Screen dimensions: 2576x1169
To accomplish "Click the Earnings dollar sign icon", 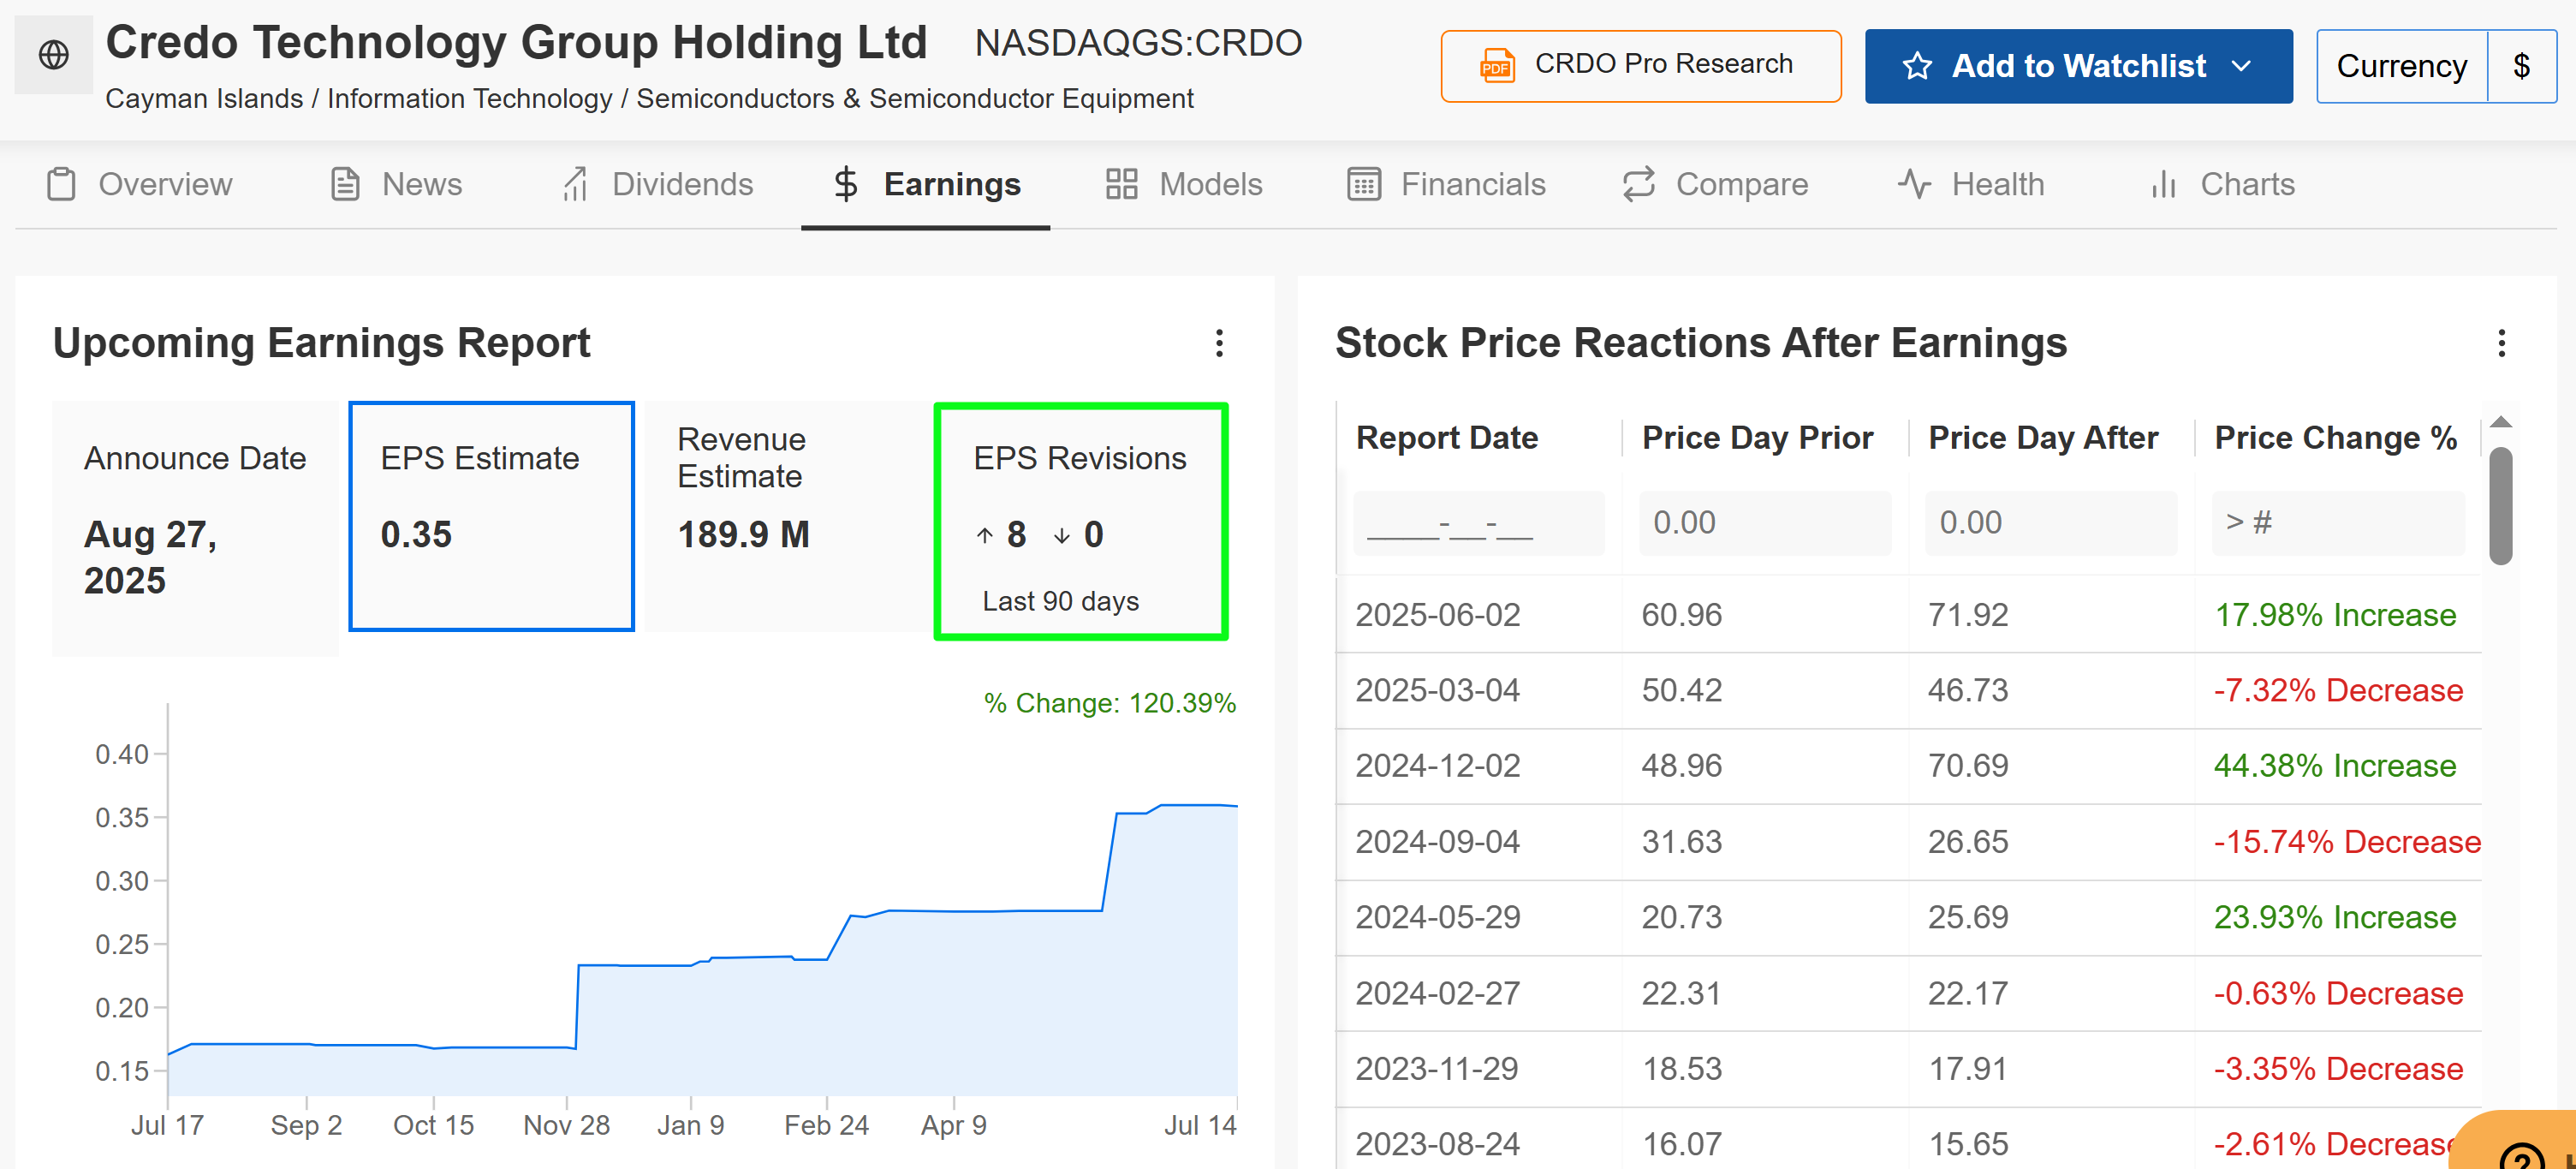I will click(846, 184).
